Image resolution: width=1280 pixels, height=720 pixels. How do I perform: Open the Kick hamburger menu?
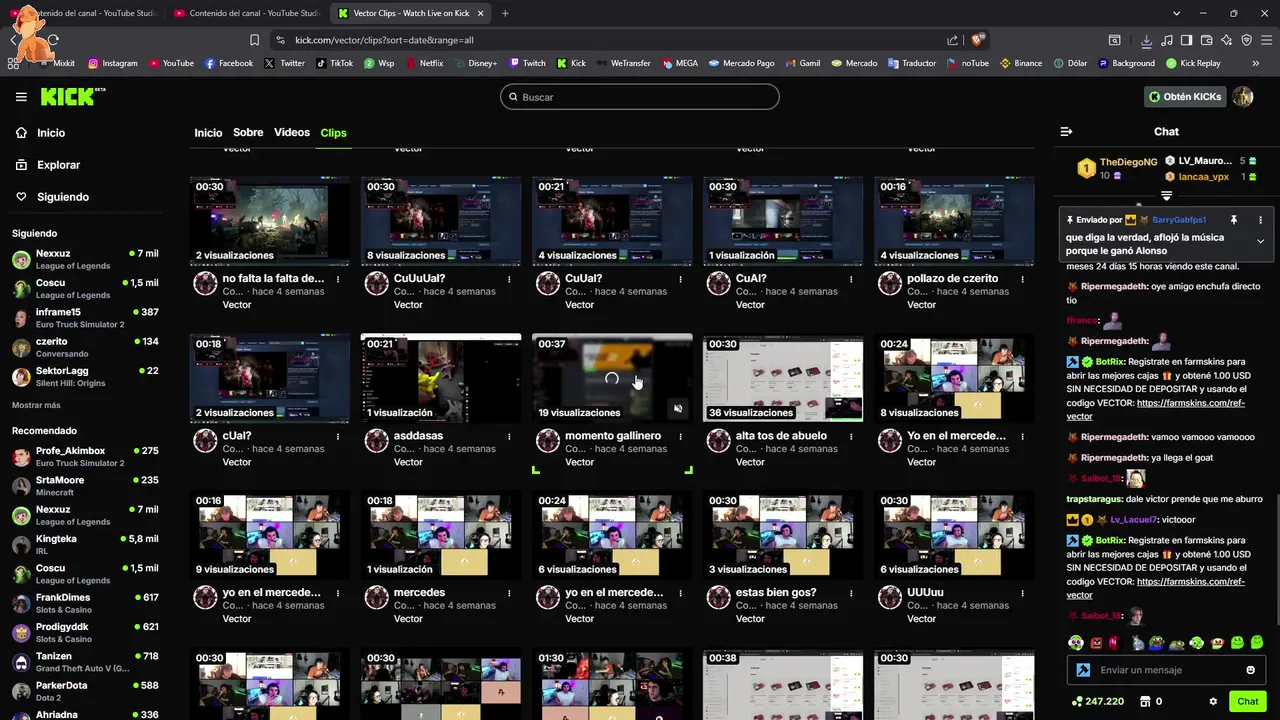(21, 97)
